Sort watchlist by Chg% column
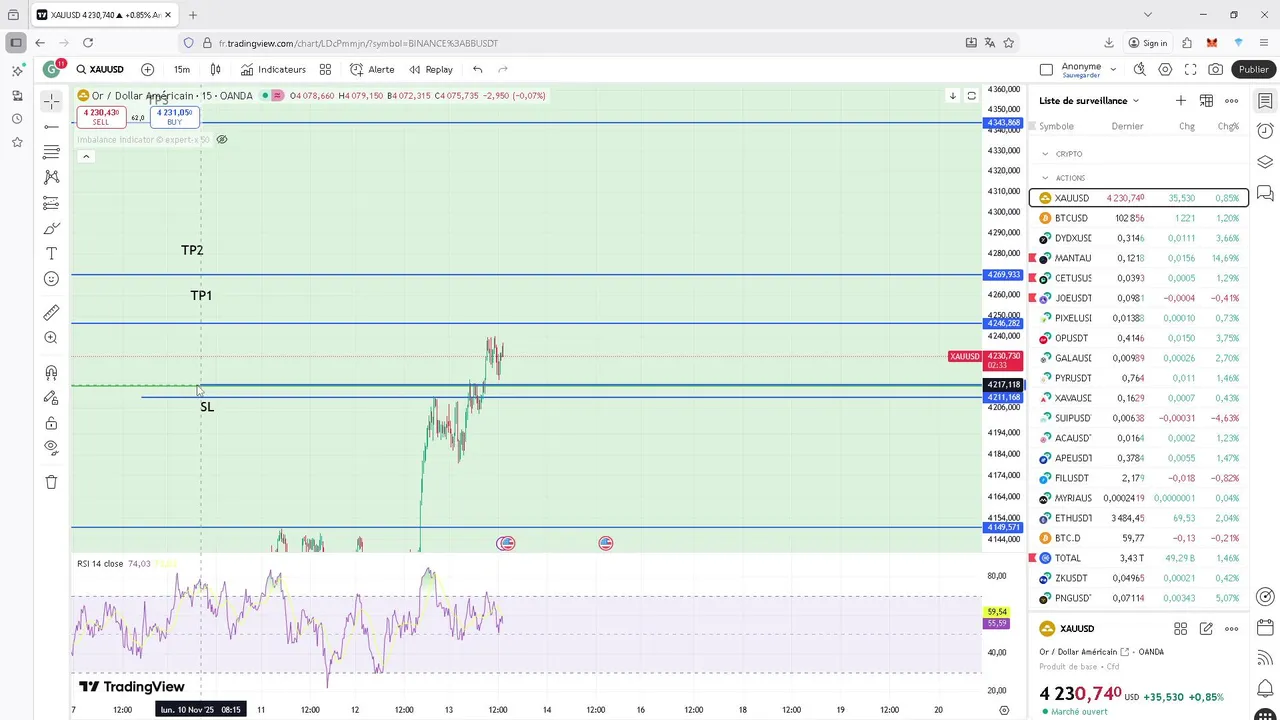Viewport: 1280px width, 720px height. click(1228, 126)
